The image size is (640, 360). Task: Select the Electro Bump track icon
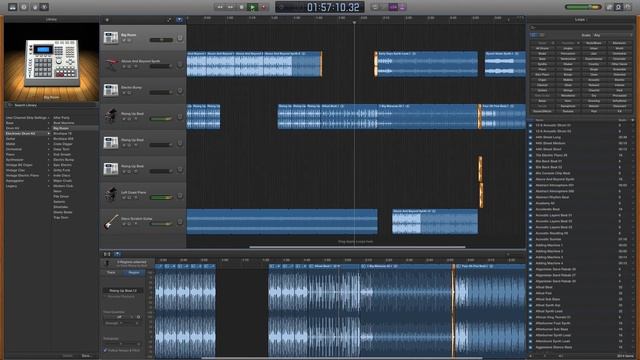pos(111,90)
